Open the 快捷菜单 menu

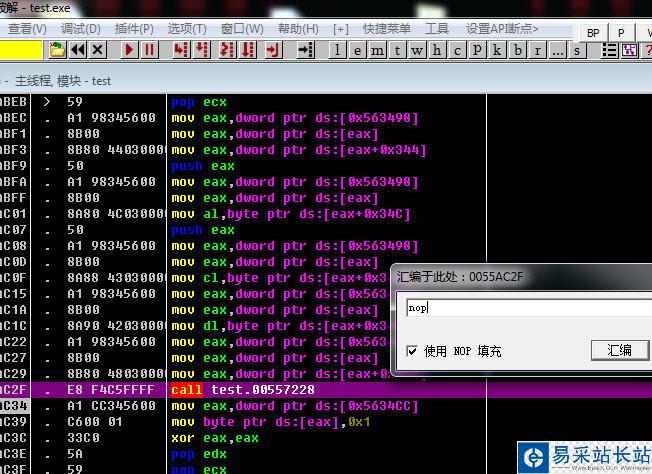point(387,29)
